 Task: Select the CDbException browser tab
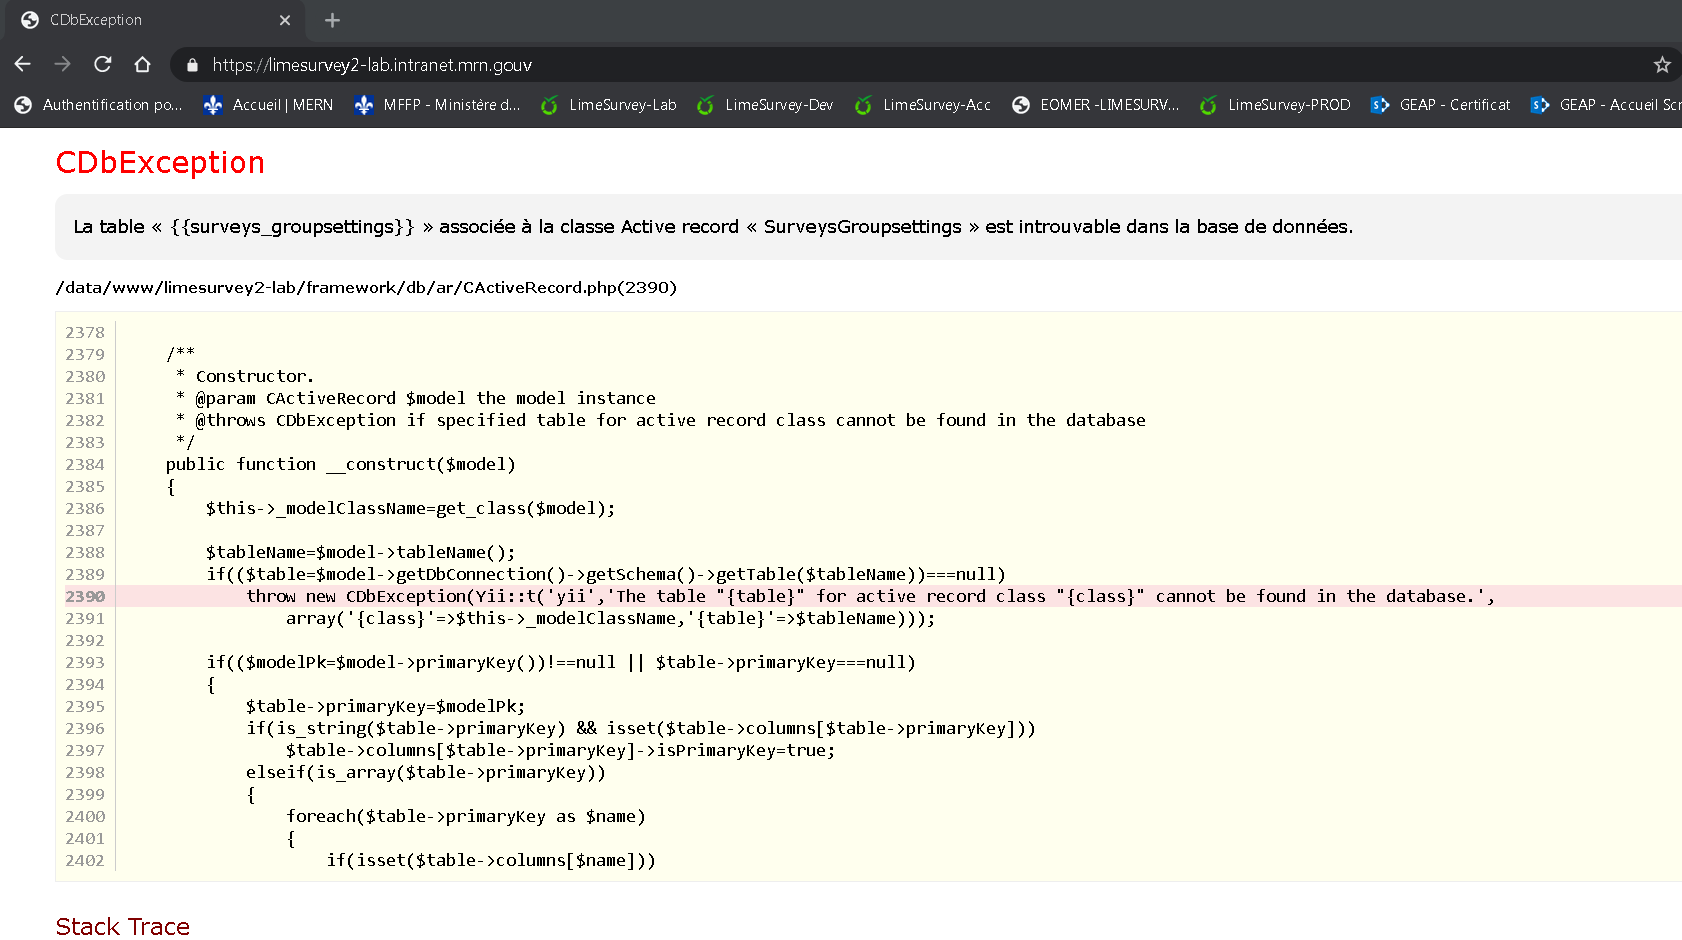(156, 20)
